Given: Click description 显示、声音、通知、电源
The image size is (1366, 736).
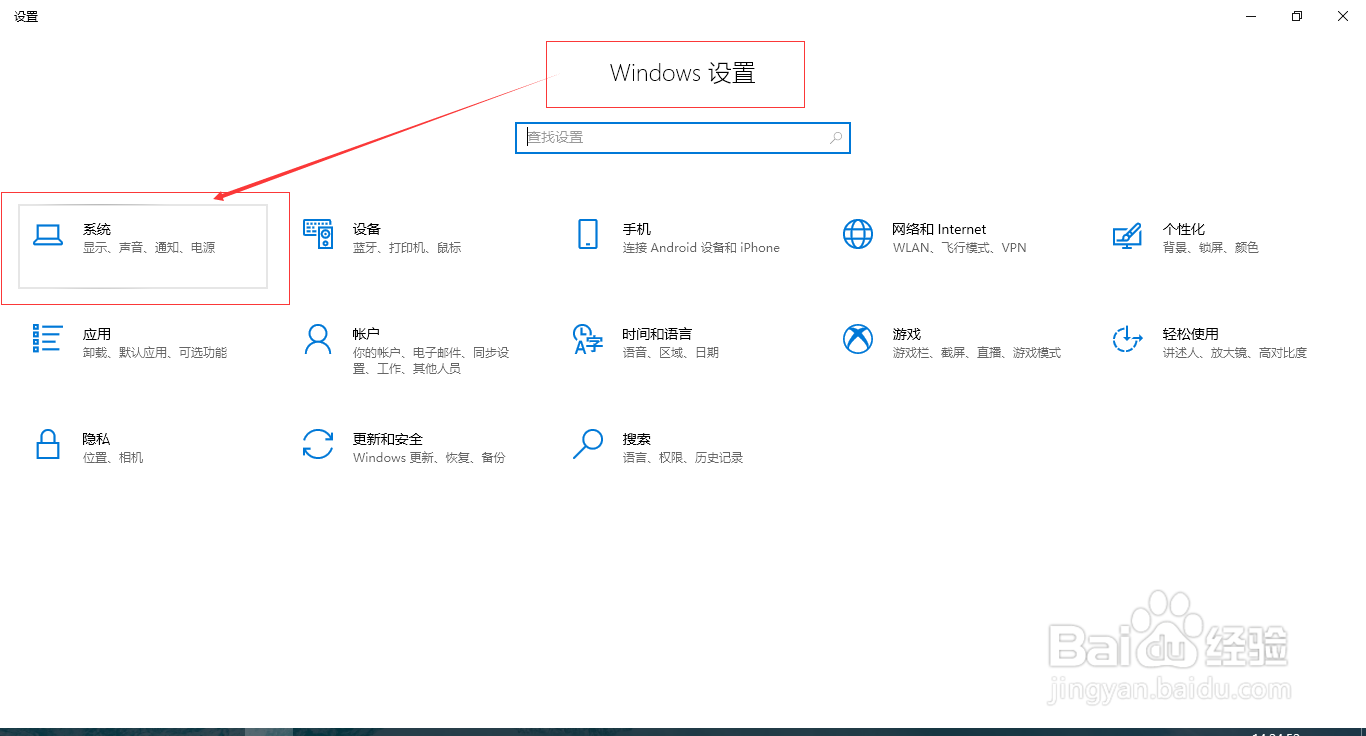Looking at the screenshot, I should (x=149, y=248).
